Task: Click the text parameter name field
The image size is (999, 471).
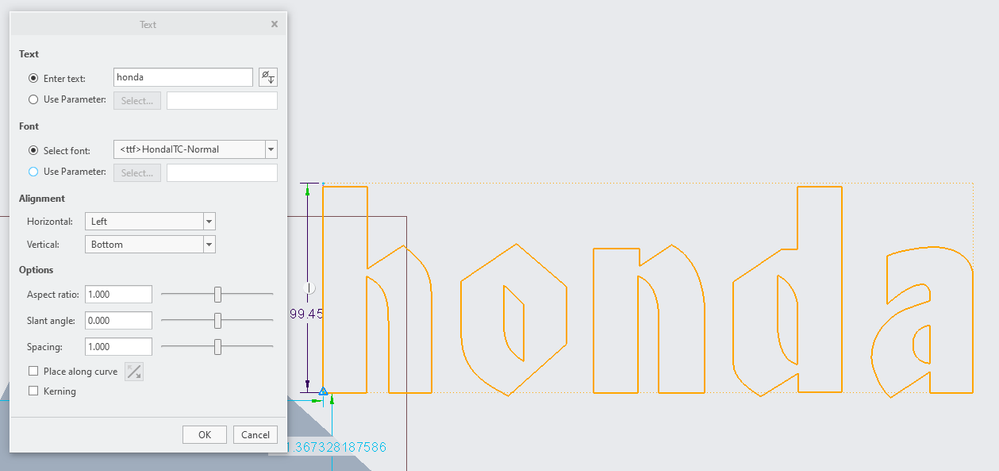Action: [222, 101]
